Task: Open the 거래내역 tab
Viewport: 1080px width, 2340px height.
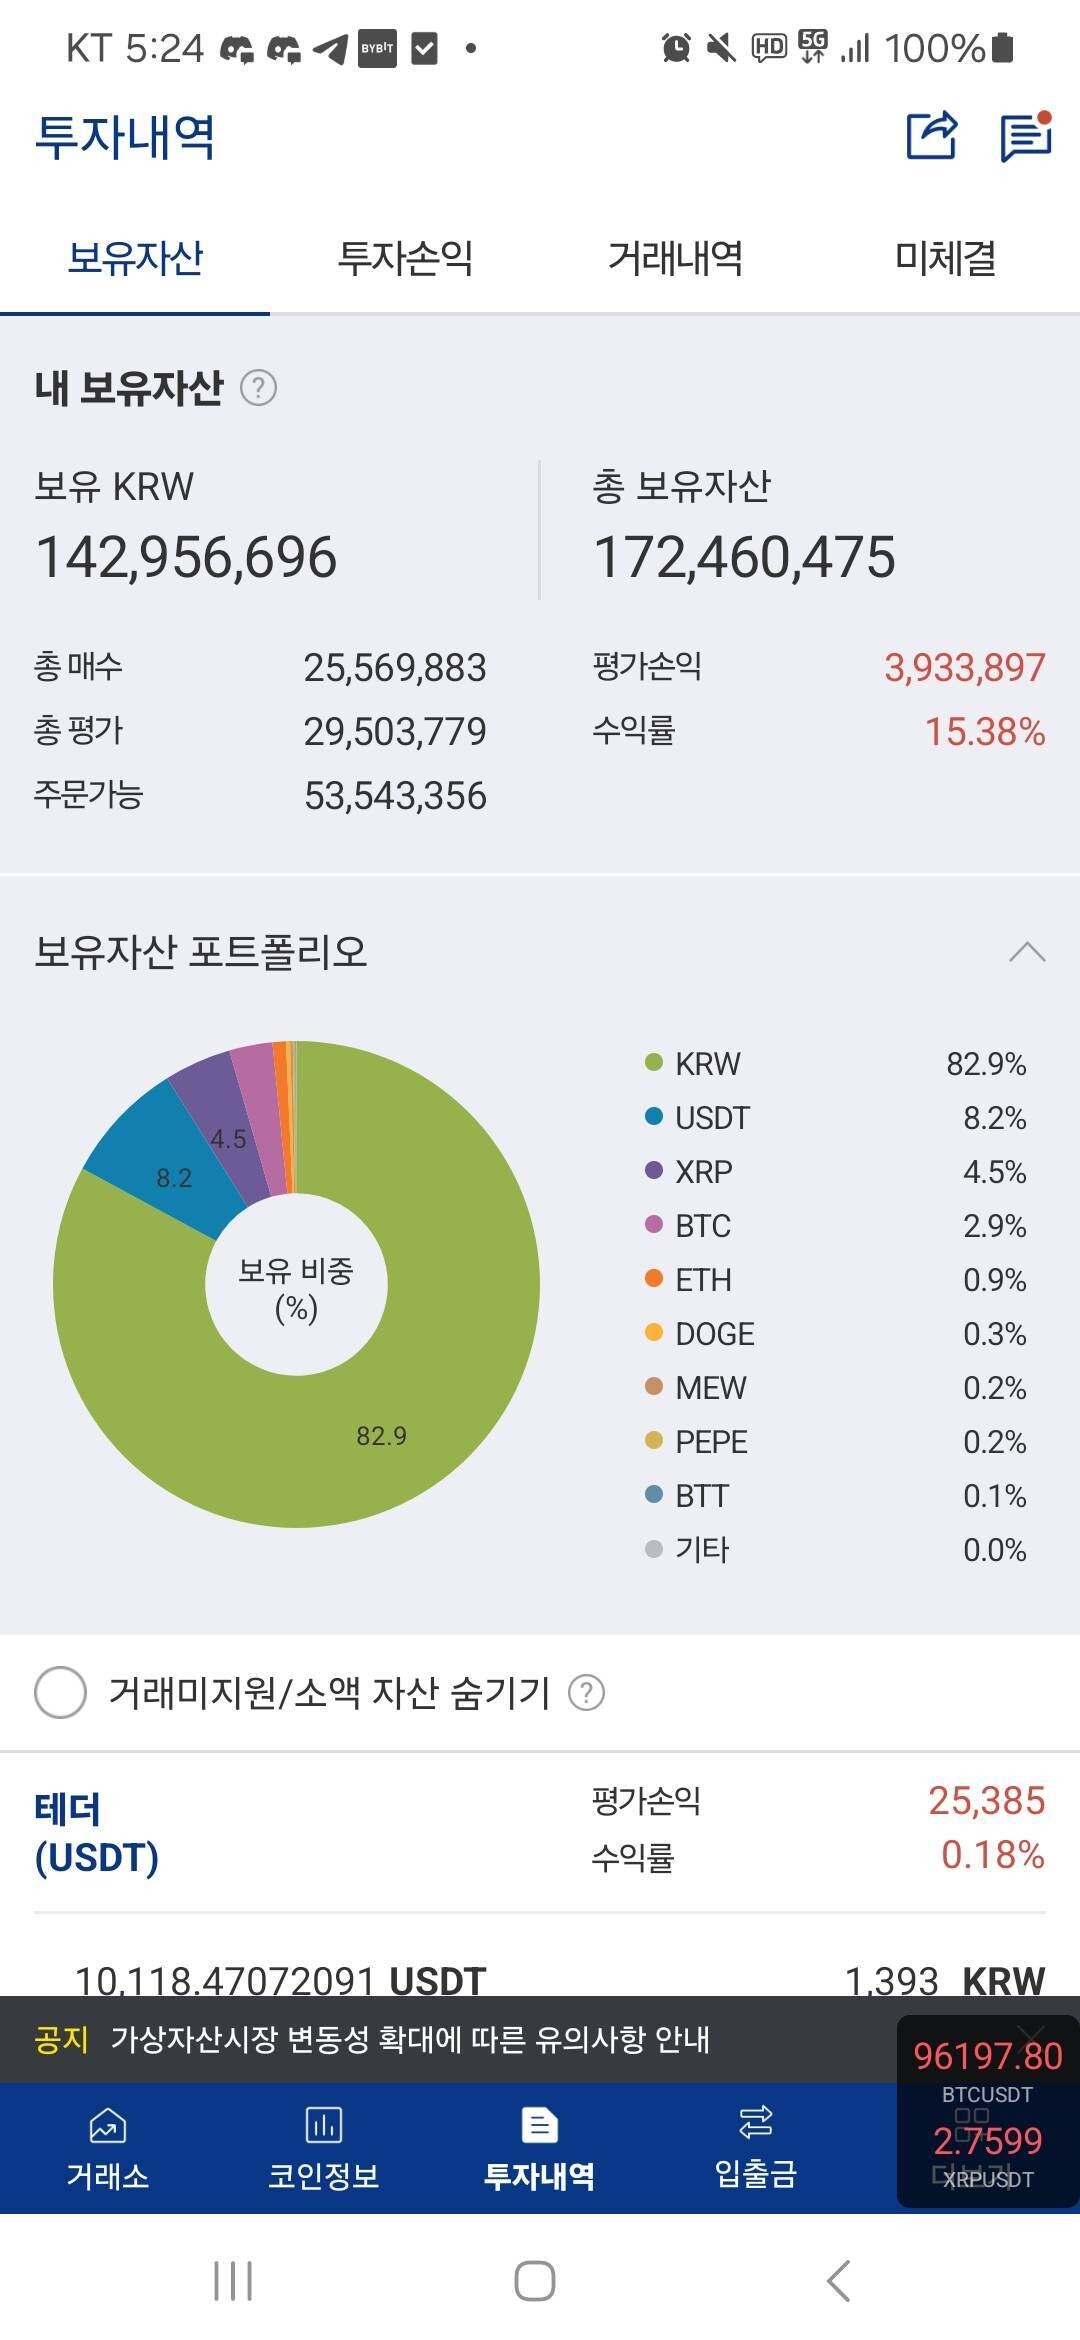Action: point(675,259)
